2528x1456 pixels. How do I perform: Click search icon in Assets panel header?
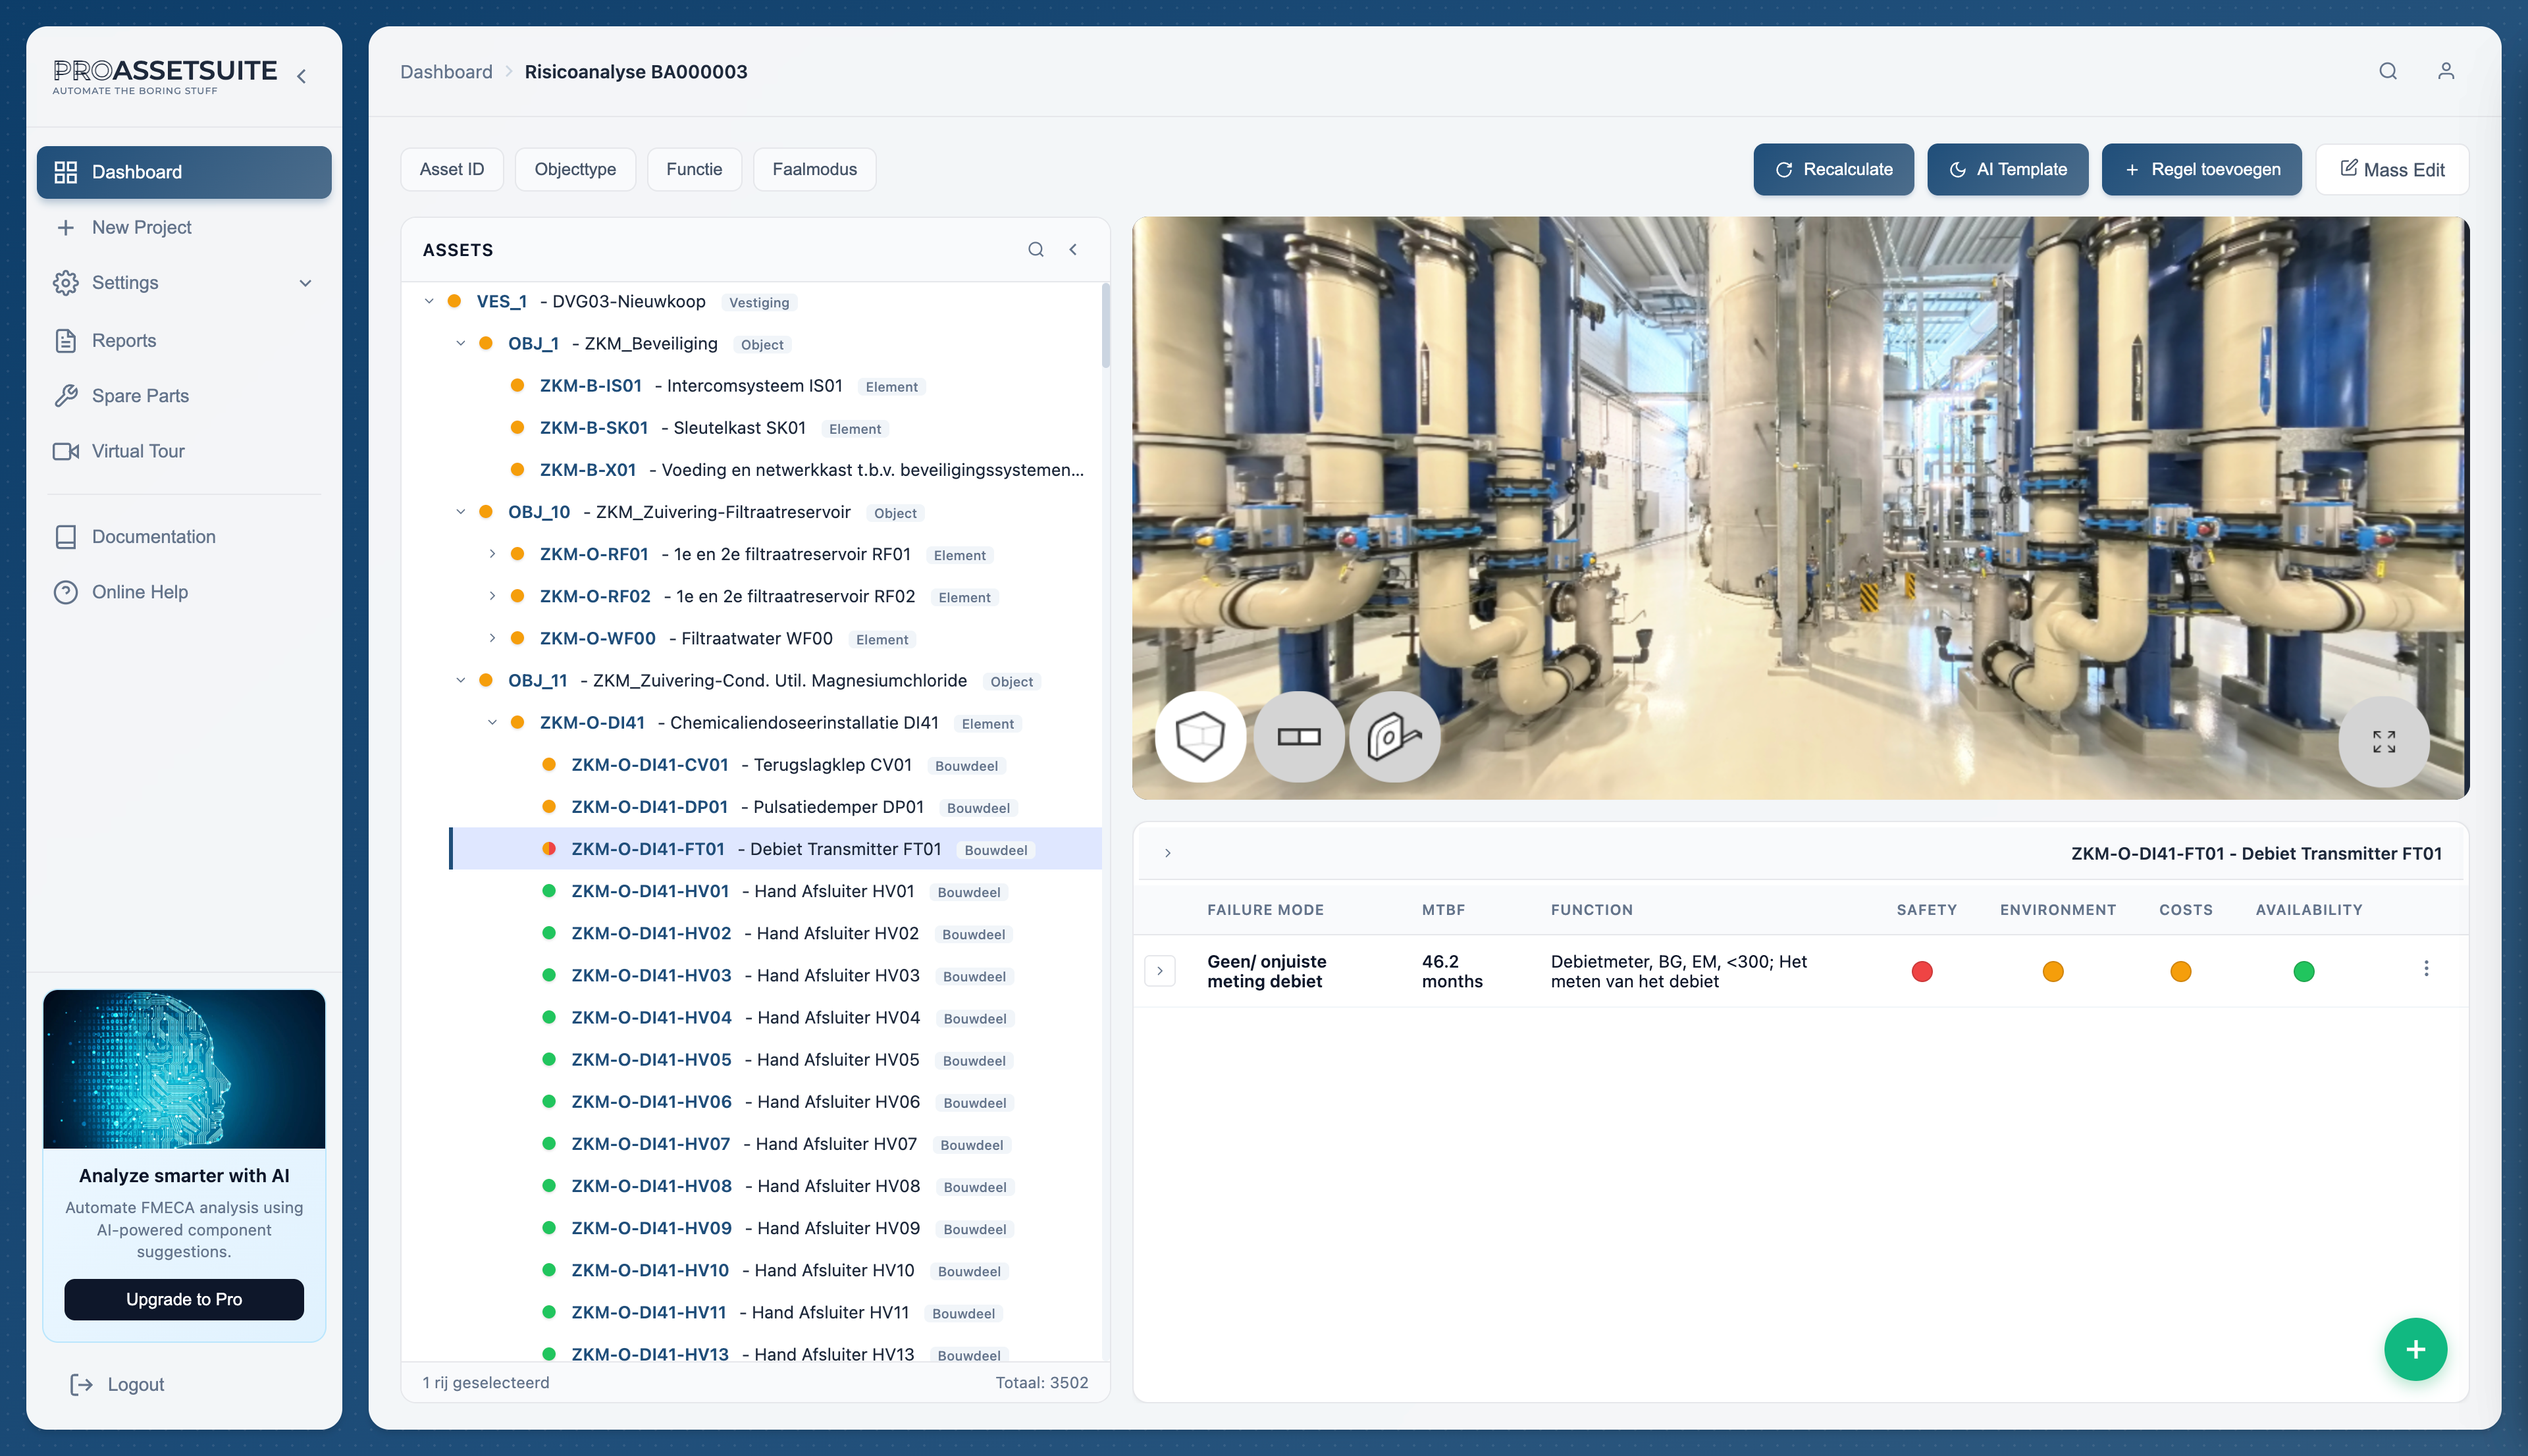pos(1036,250)
